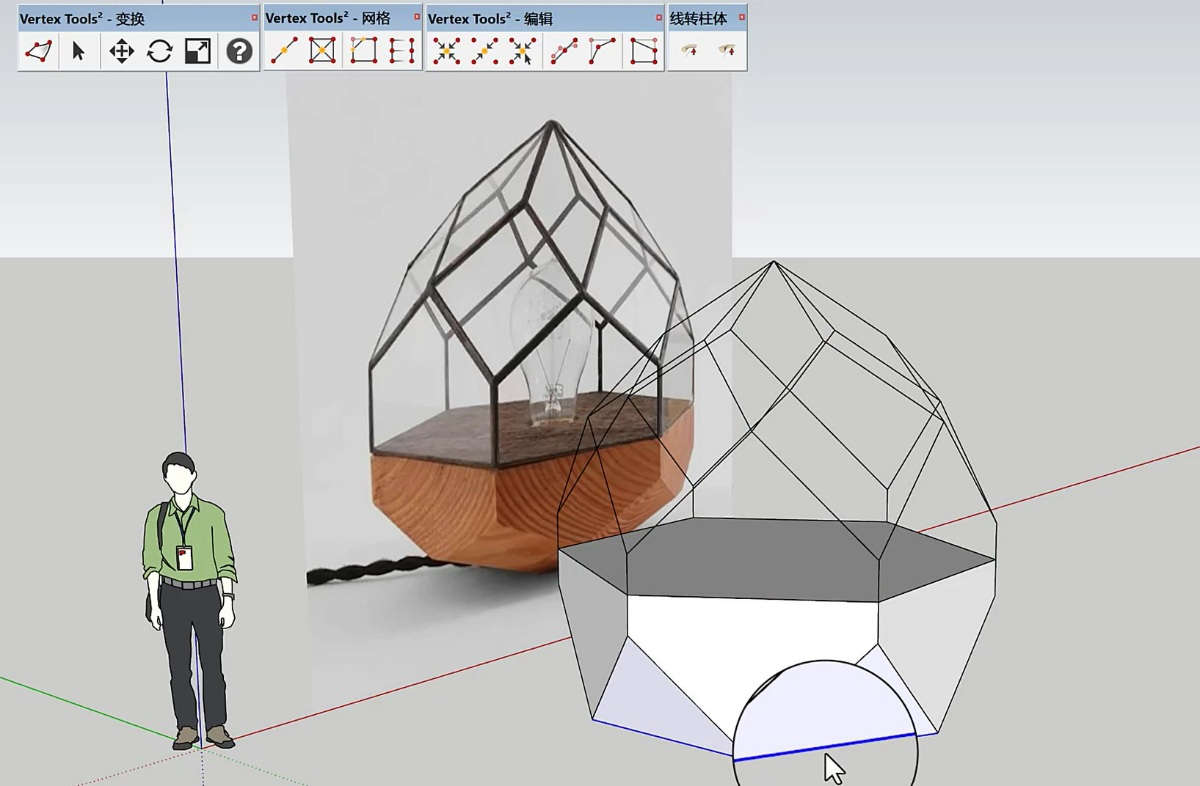This screenshot has height=786, width=1200.
Task: Click the bent line with vertices icon
Action: pos(602,51)
